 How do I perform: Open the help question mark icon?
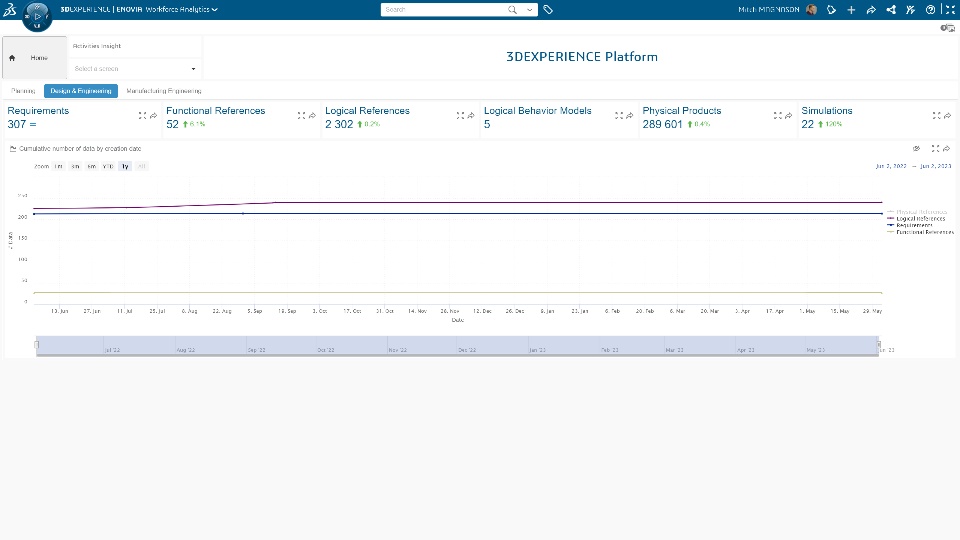coord(931,10)
